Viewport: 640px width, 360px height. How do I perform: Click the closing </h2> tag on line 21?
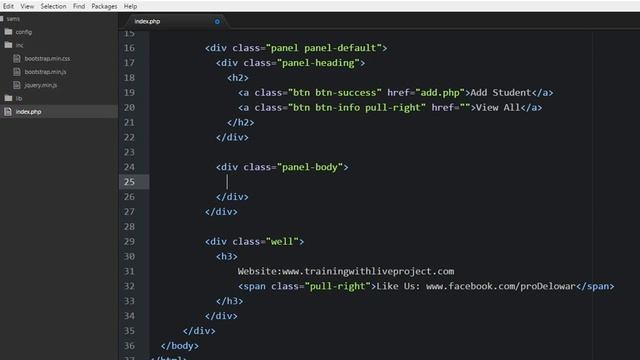coord(240,122)
